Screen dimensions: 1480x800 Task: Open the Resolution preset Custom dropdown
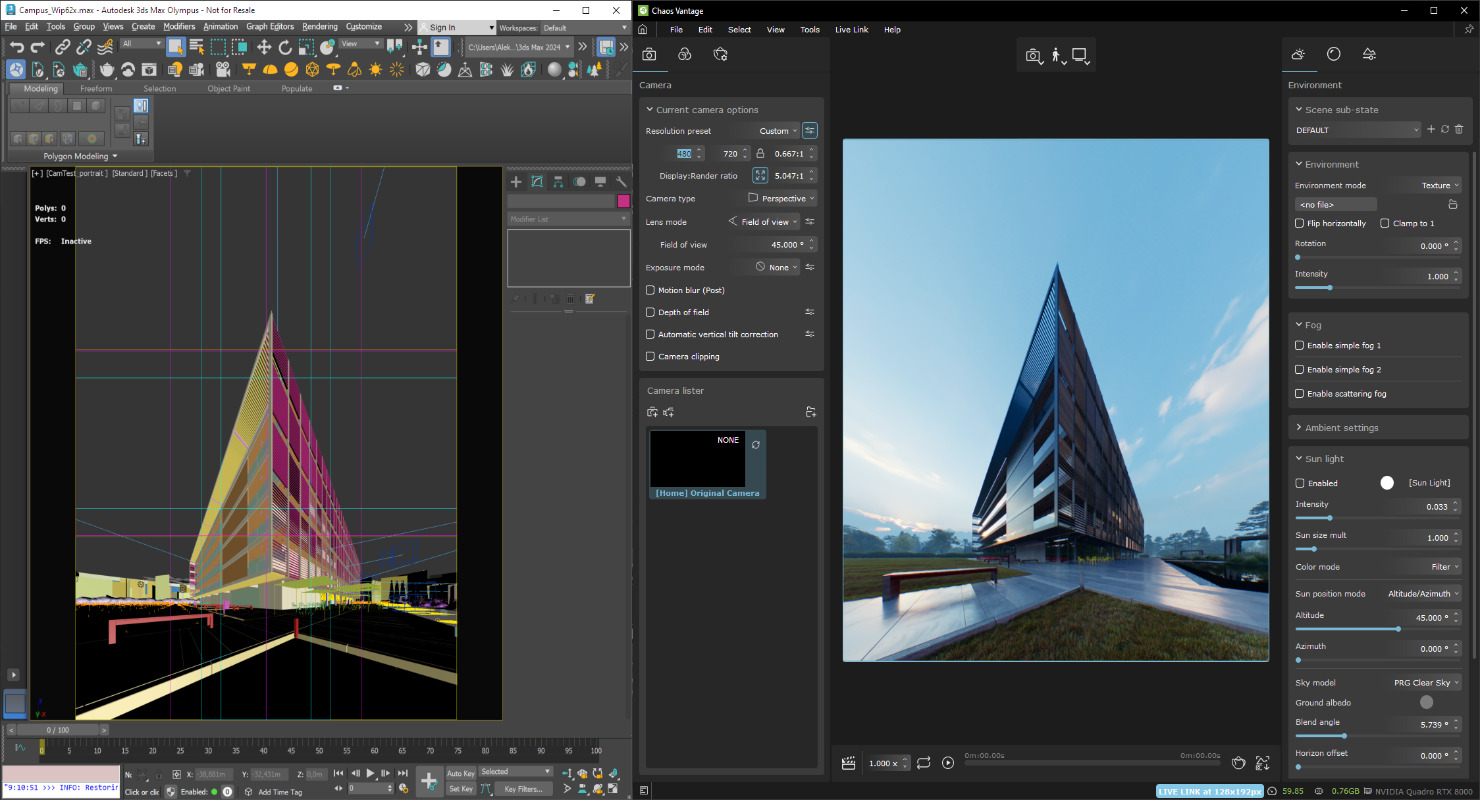(778, 130)
